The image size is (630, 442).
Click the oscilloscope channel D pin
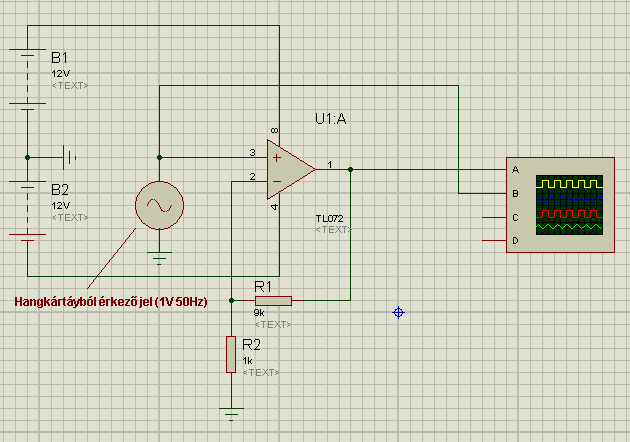494,241
